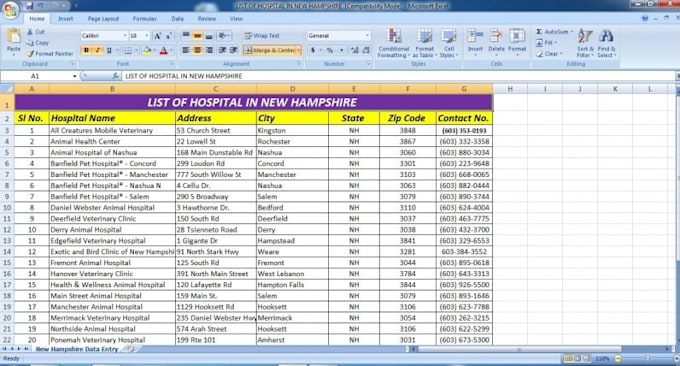
Task: Open Conditional Formatting menu
Action: tap(393, 43)
